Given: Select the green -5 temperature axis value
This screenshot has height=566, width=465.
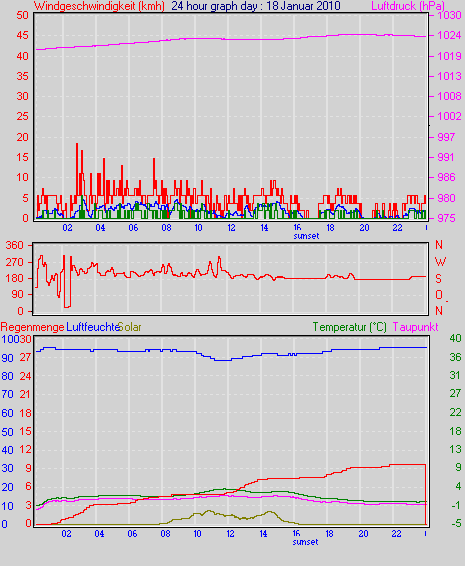Looking at the screenshot, I should tap(455, 523).
